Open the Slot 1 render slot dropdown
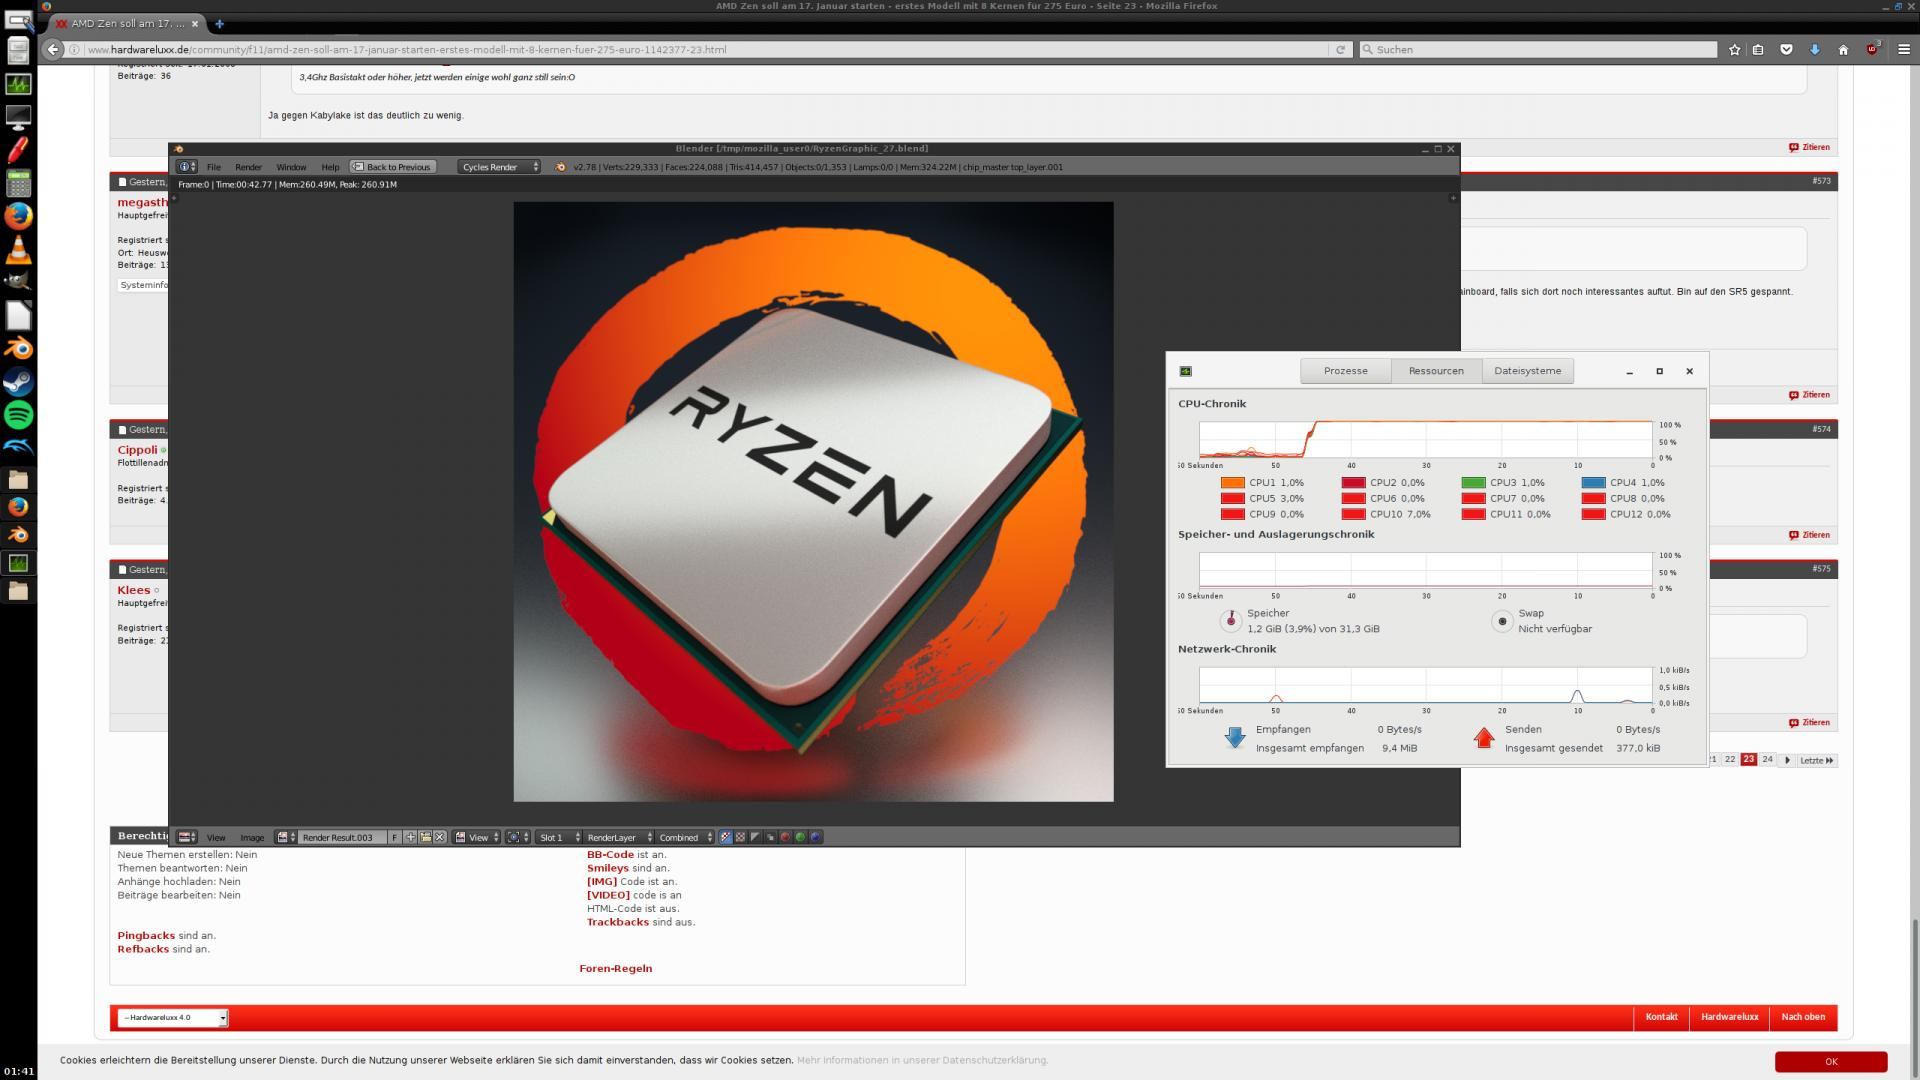 click(x=558, y=837)
